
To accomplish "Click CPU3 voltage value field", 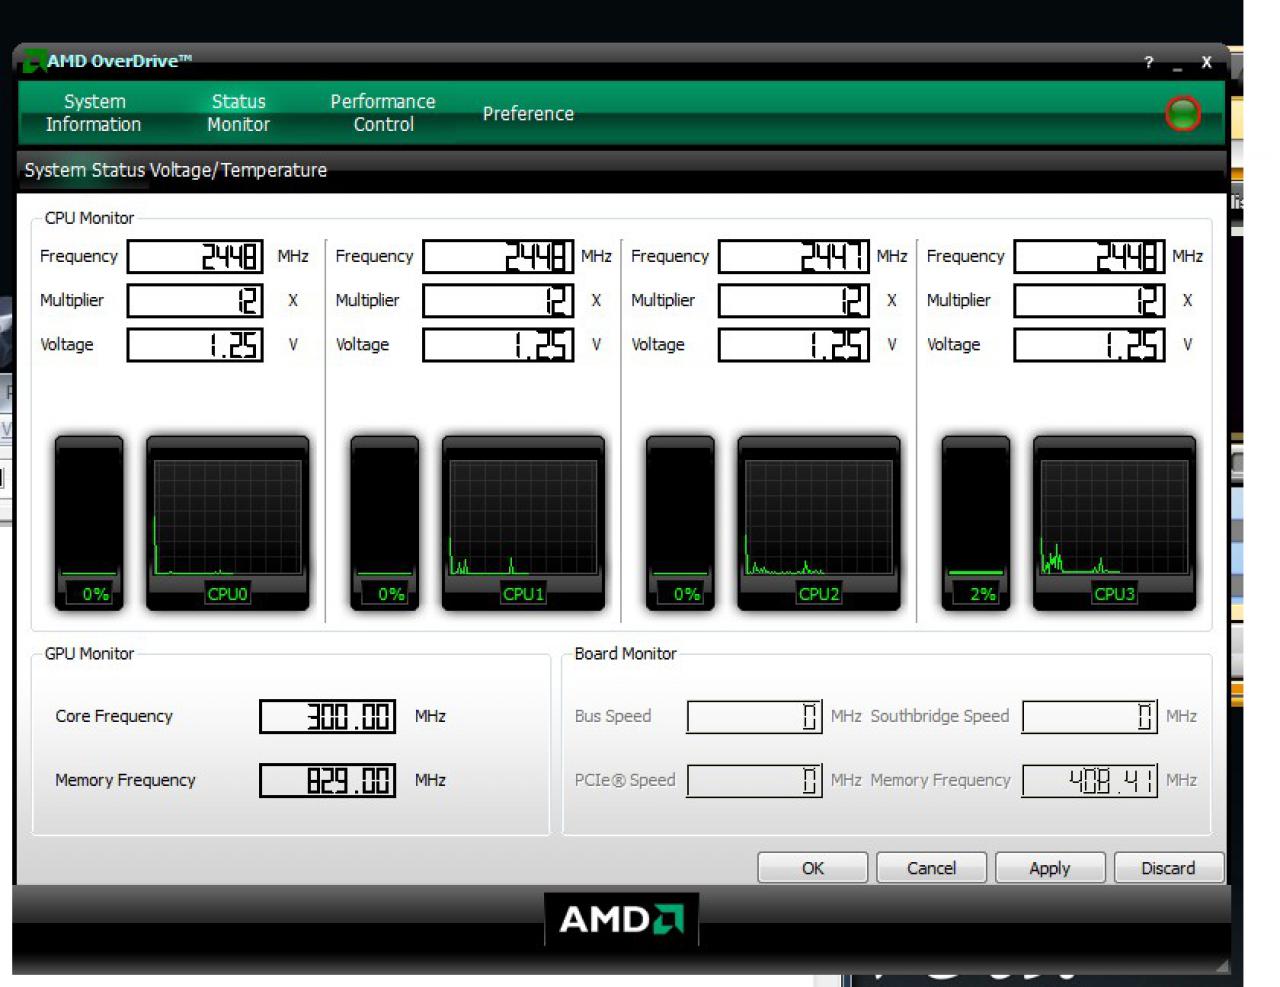I will (x=1090, y=344).
